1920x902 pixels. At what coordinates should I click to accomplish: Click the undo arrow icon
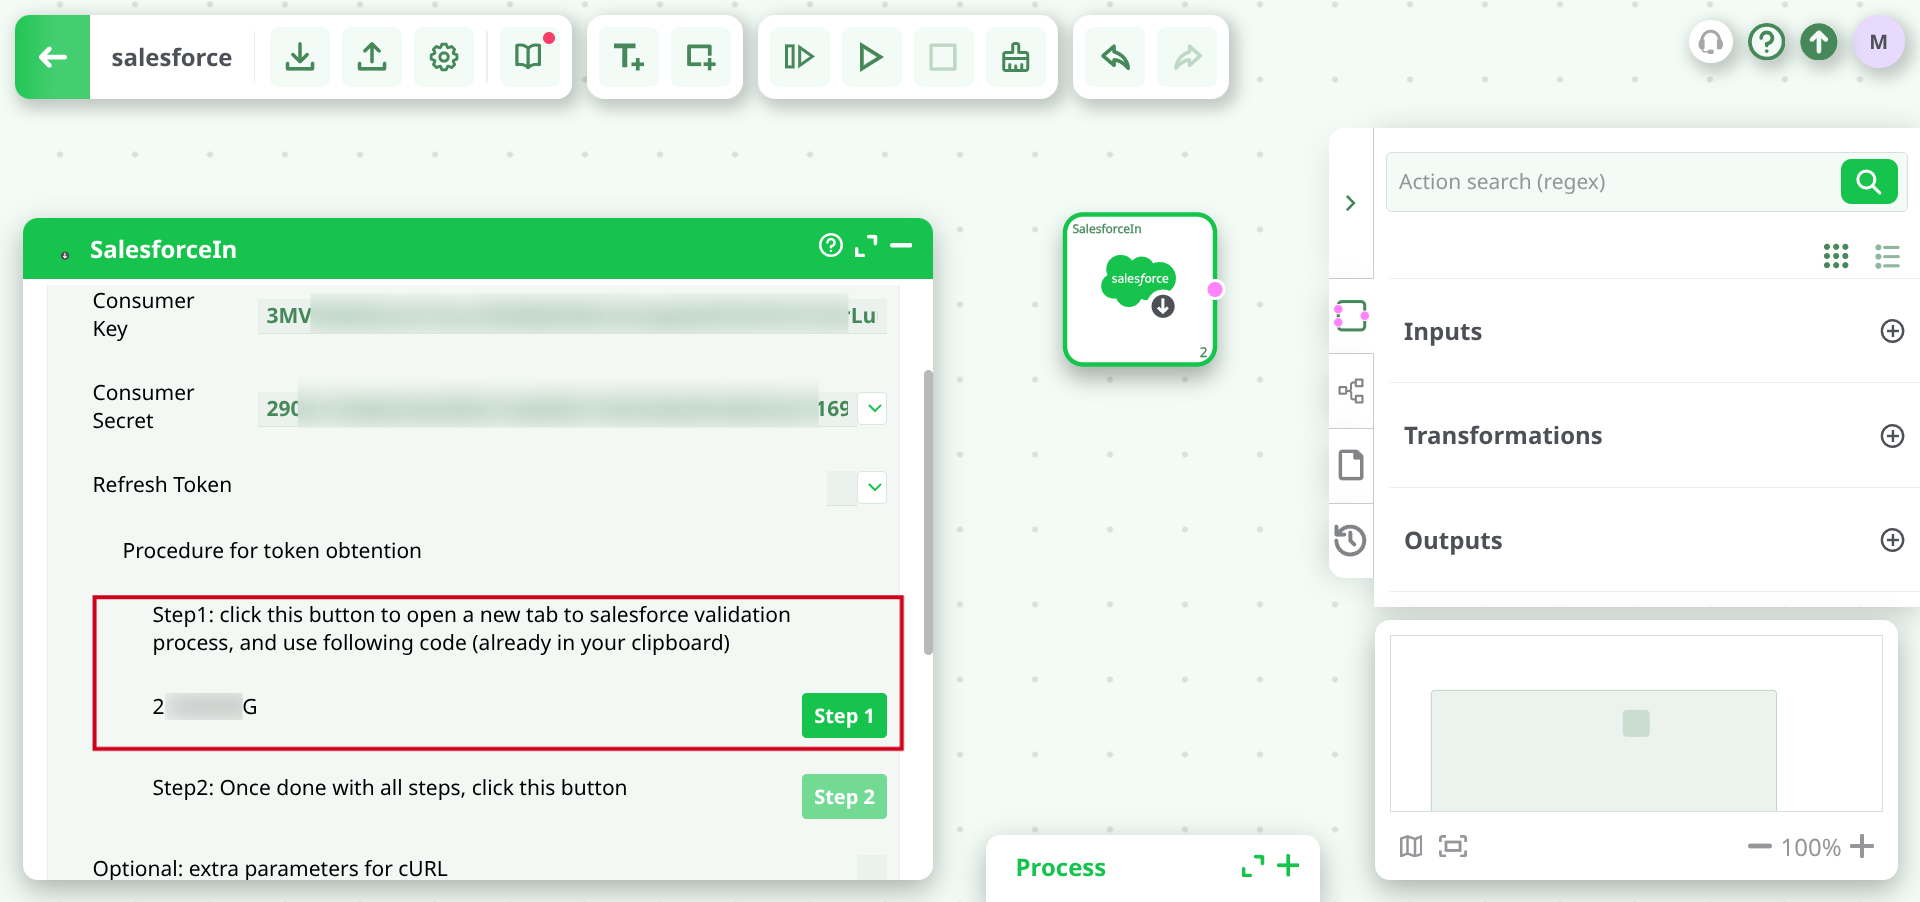1115,57
